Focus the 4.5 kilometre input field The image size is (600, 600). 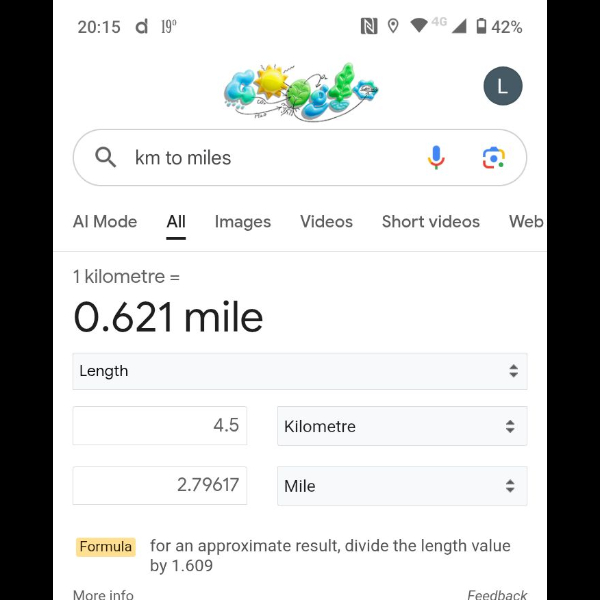pos(160,426)
